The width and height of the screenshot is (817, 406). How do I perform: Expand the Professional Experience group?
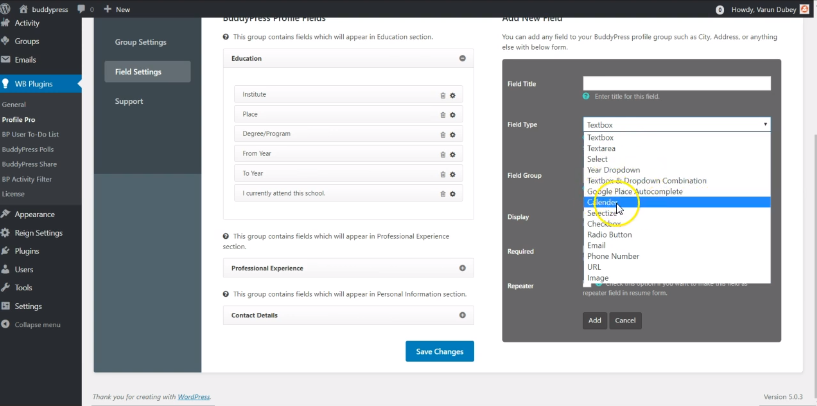click(x=462, y=268)
